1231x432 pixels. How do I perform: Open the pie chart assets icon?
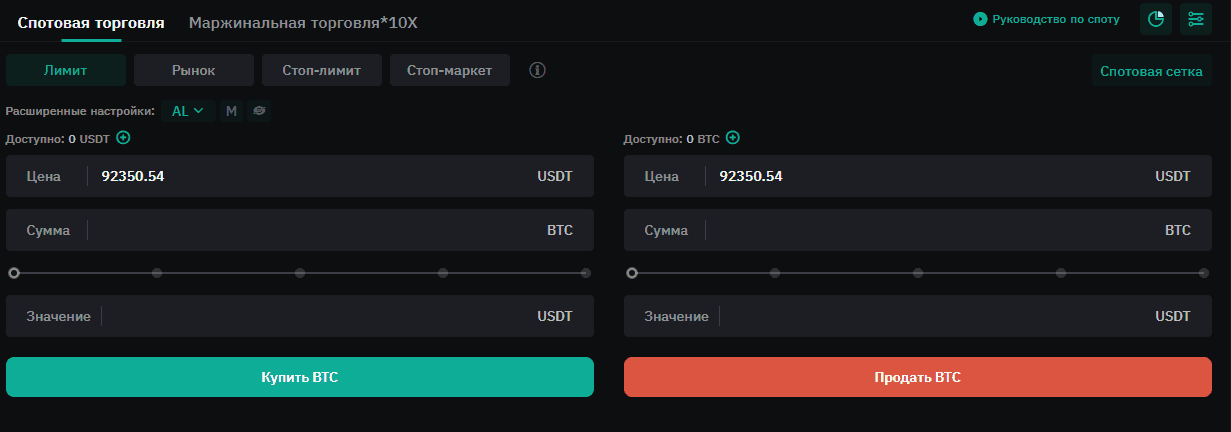pos(1156,19)
